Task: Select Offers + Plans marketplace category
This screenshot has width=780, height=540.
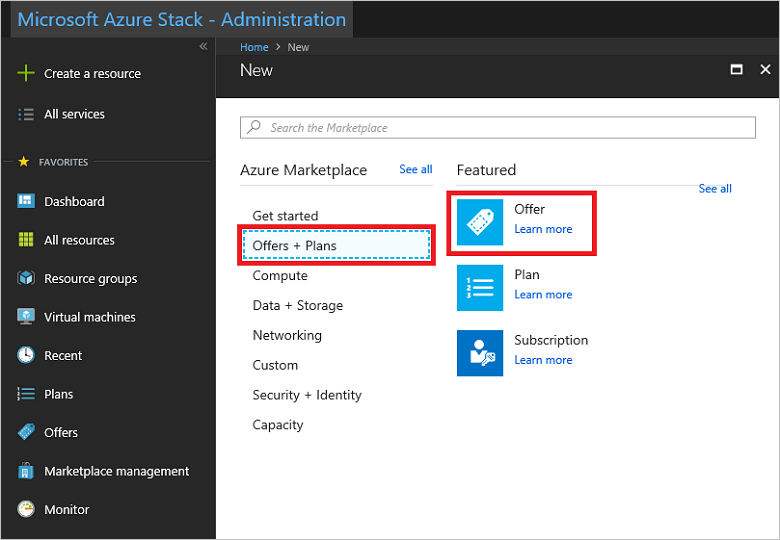Action: click(336, 246)
